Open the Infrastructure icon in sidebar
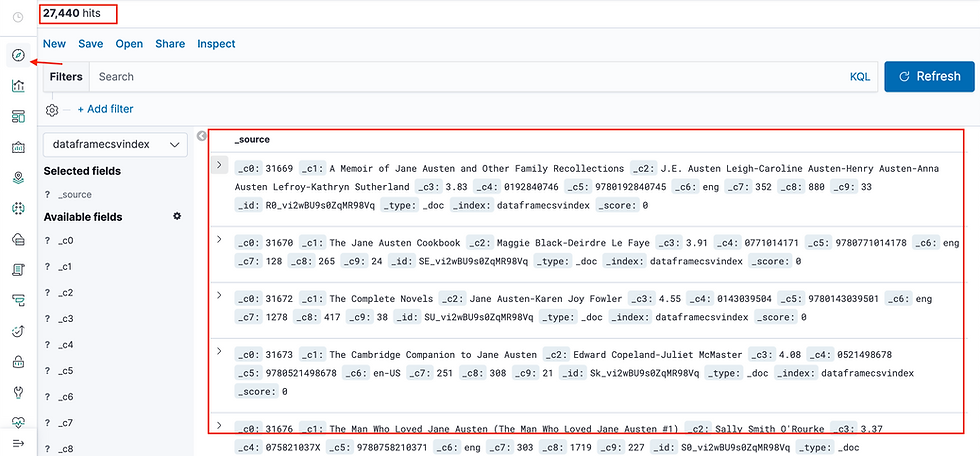 18,239
